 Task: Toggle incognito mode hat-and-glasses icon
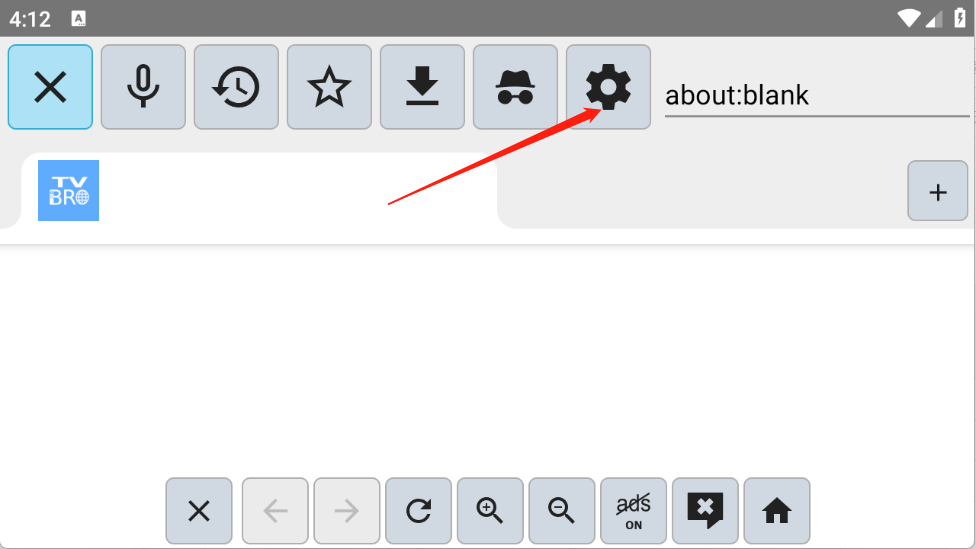(x=515, y=87)
